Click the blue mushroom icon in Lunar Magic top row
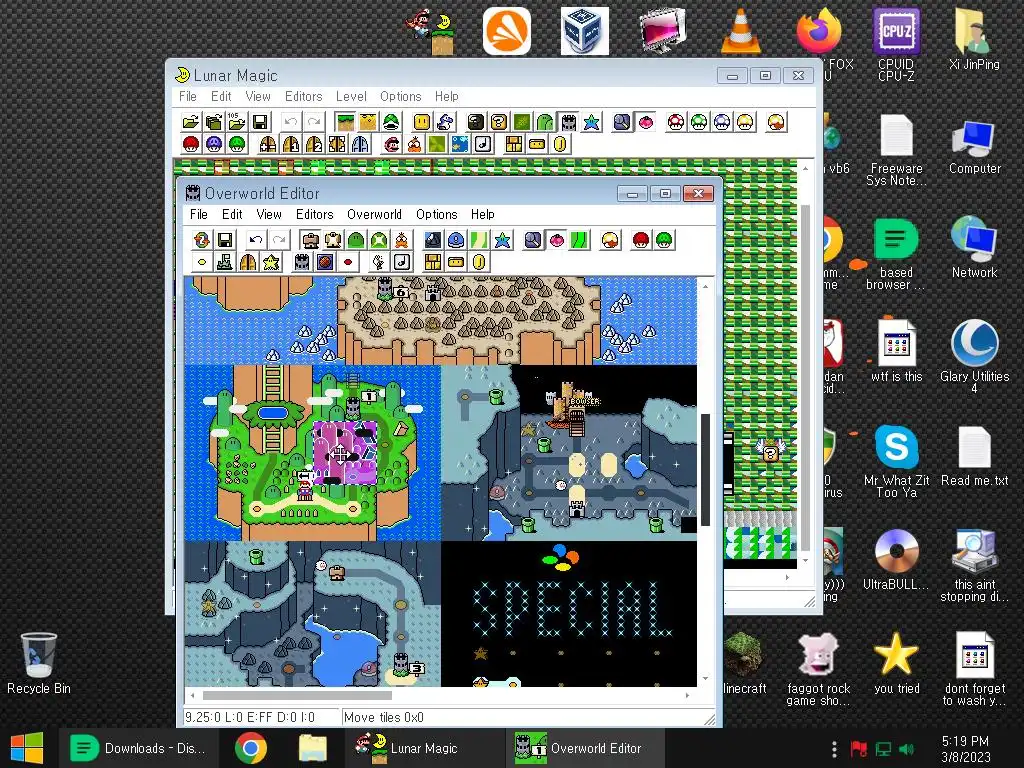 pos(722,122)
